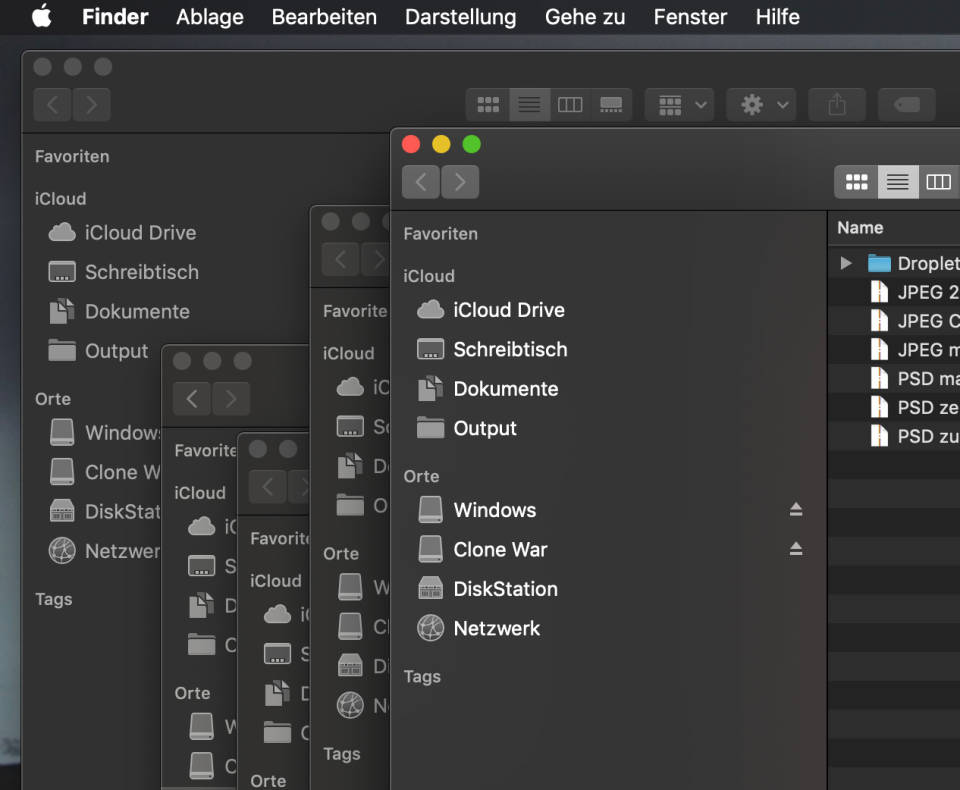Image resolution: width=960 pixels, height=790 pixels.
Task: Select Output folder in front window sidebar
Action: tap(467, 428)
